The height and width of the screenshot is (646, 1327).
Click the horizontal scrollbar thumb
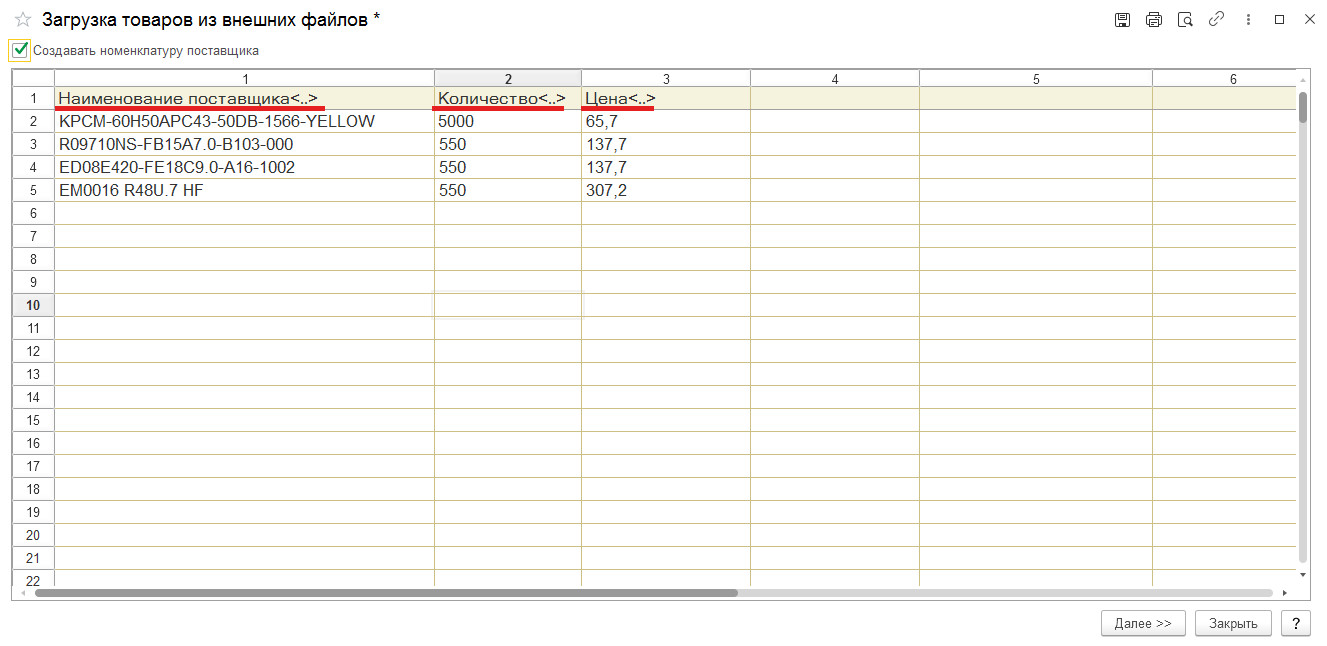[x=386, y=593]
